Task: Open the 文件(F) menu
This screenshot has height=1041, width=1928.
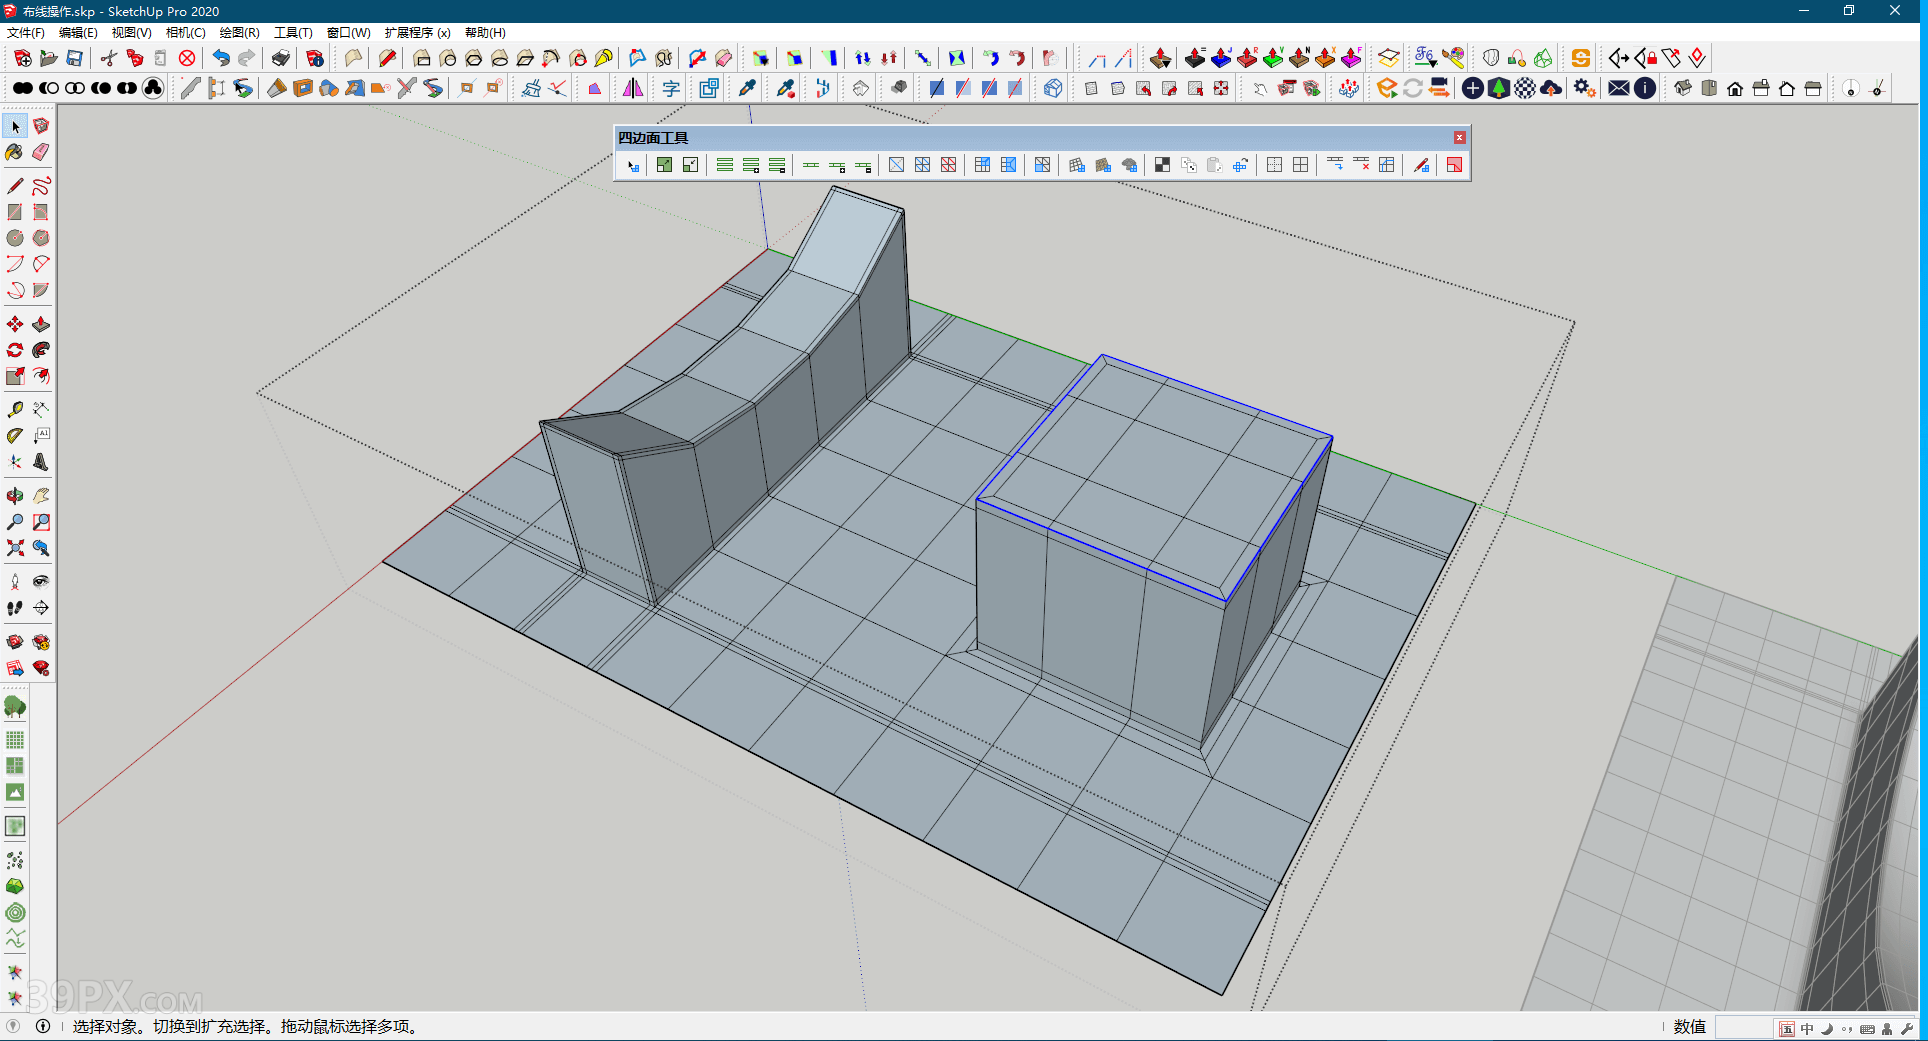Action: pos(27,32)
